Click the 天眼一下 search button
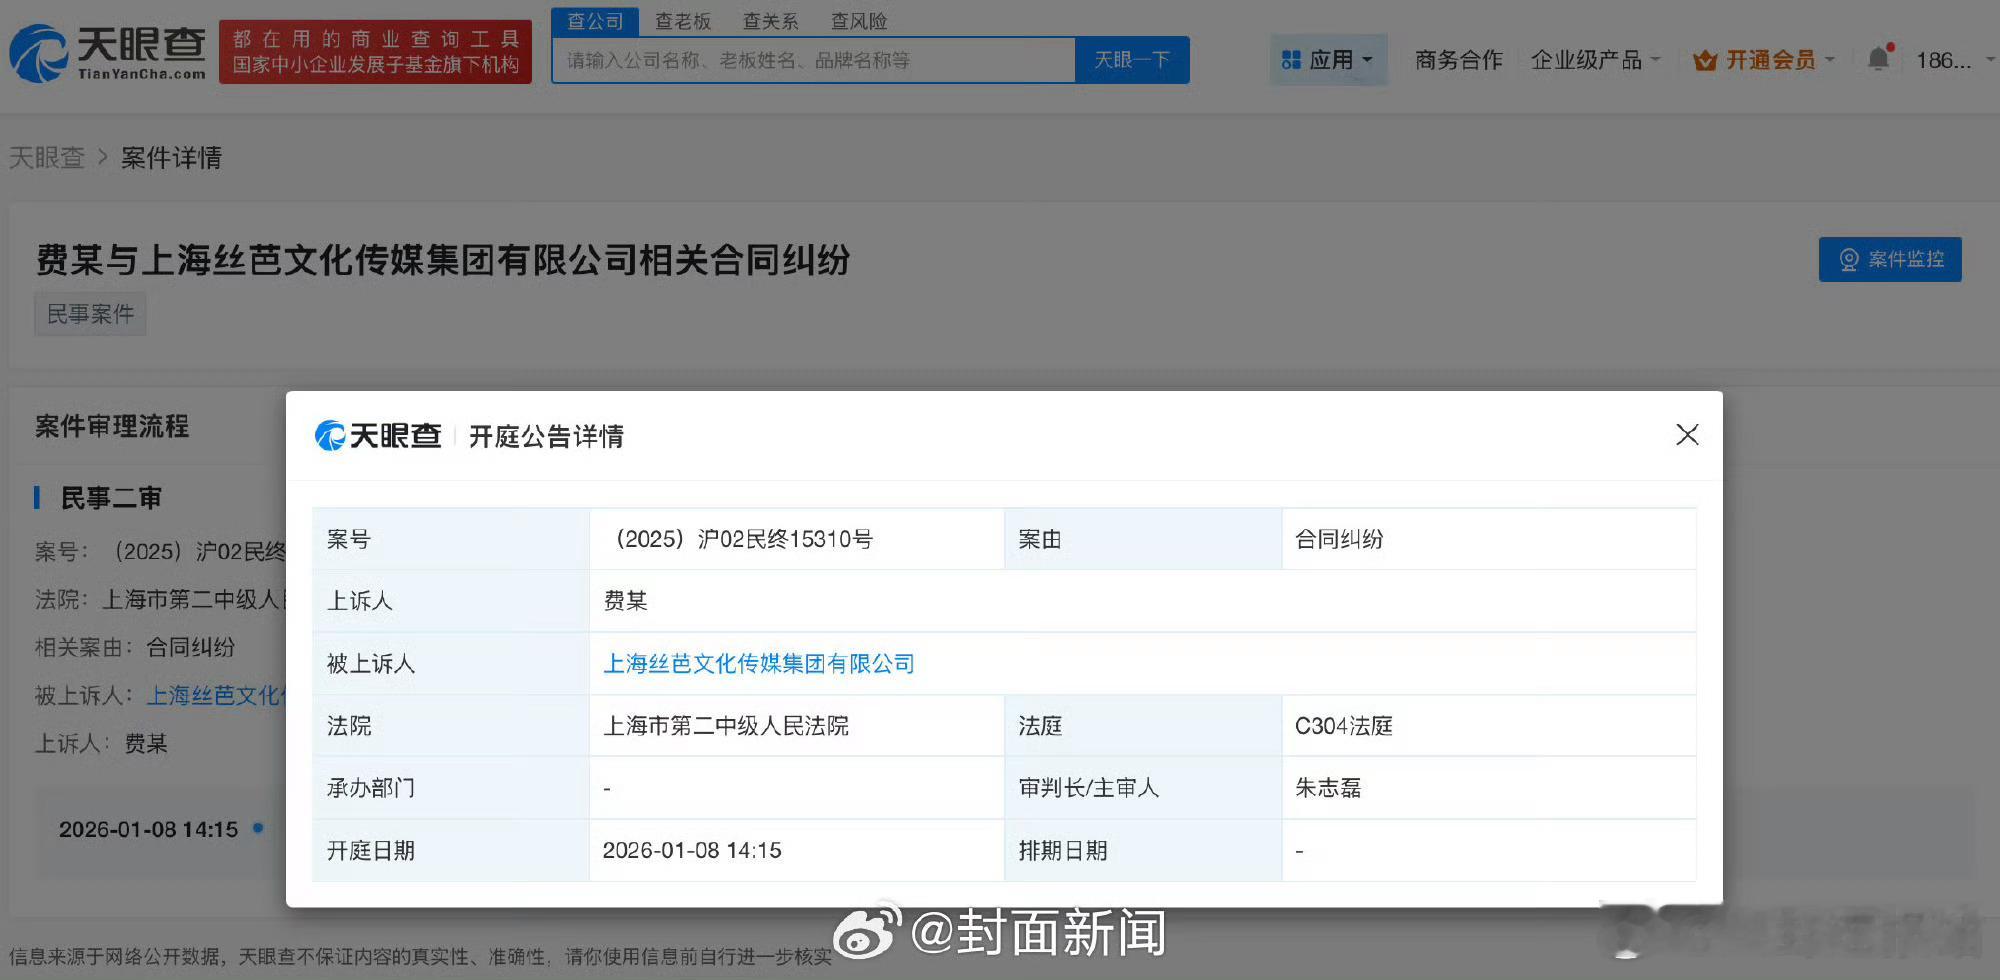Screen dimensions: 2000x980 click(x=1131, y=60)
